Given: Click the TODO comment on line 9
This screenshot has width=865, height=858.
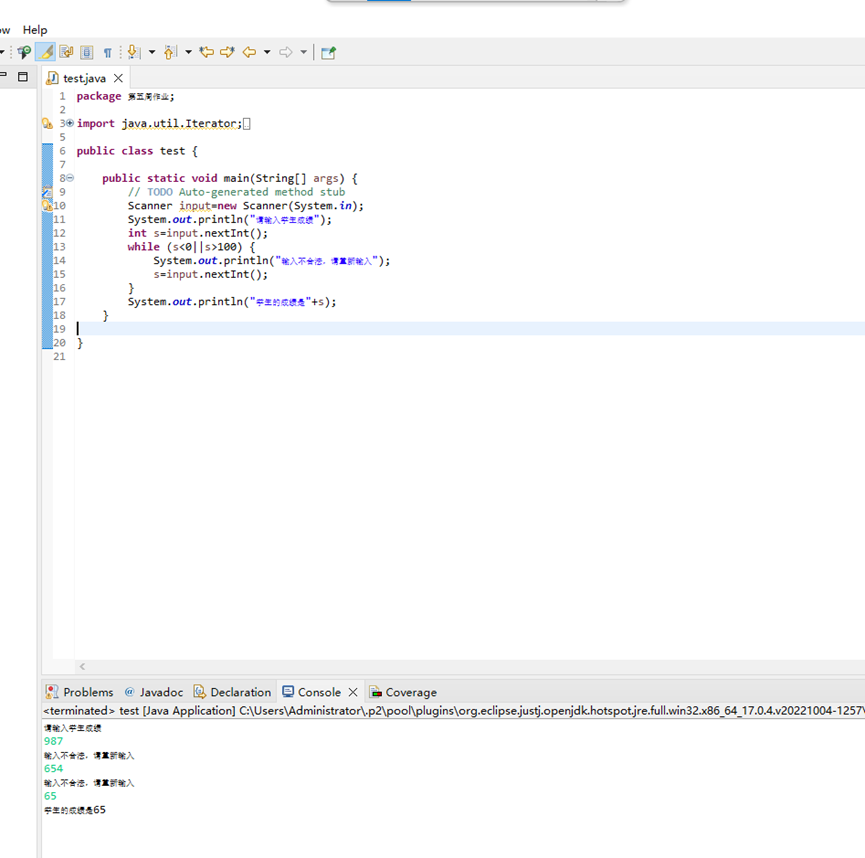Looking at the screenshot, I should click(236, 192).
